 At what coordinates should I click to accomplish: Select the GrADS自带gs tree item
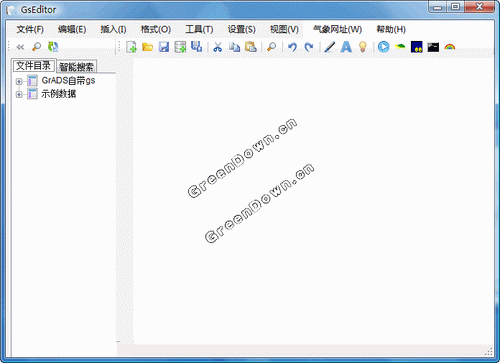pyautogui.click(x=68, y=81)
